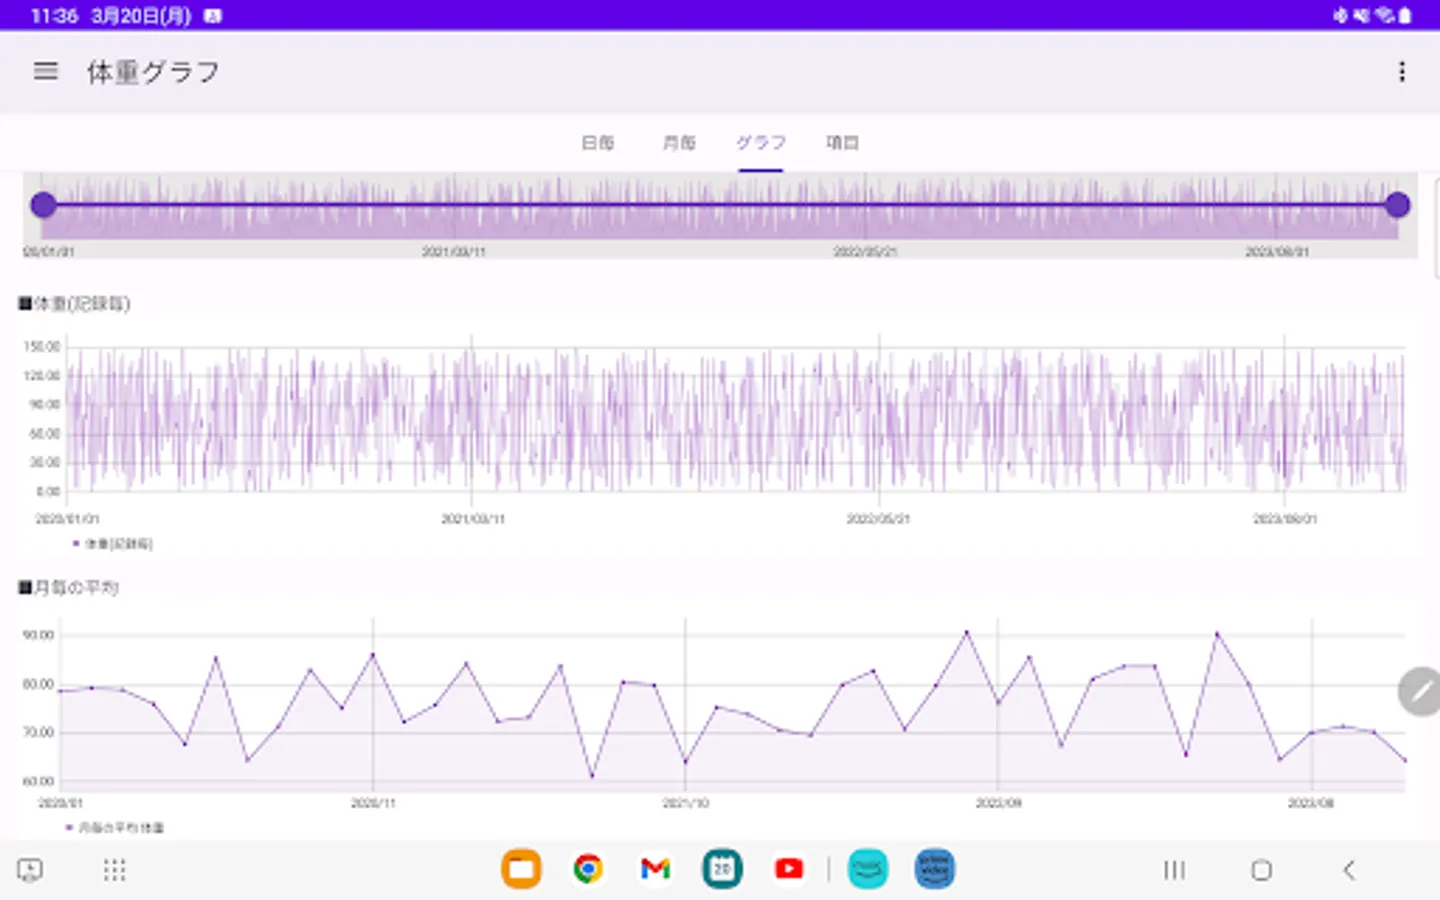
Task: Open the orange My Files app
Action: [521, 869]
